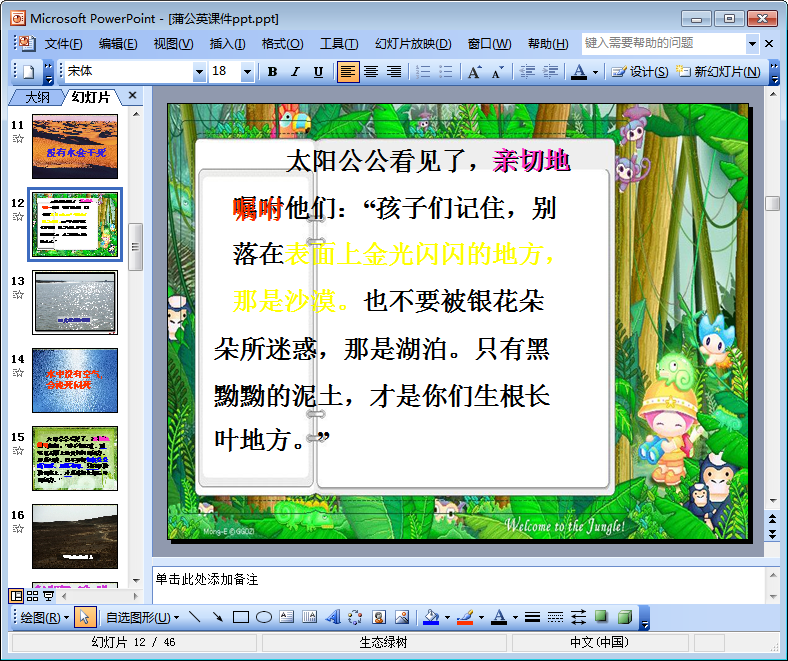
Task: Start slide show from current slide
Action: (x=48, y=596)
